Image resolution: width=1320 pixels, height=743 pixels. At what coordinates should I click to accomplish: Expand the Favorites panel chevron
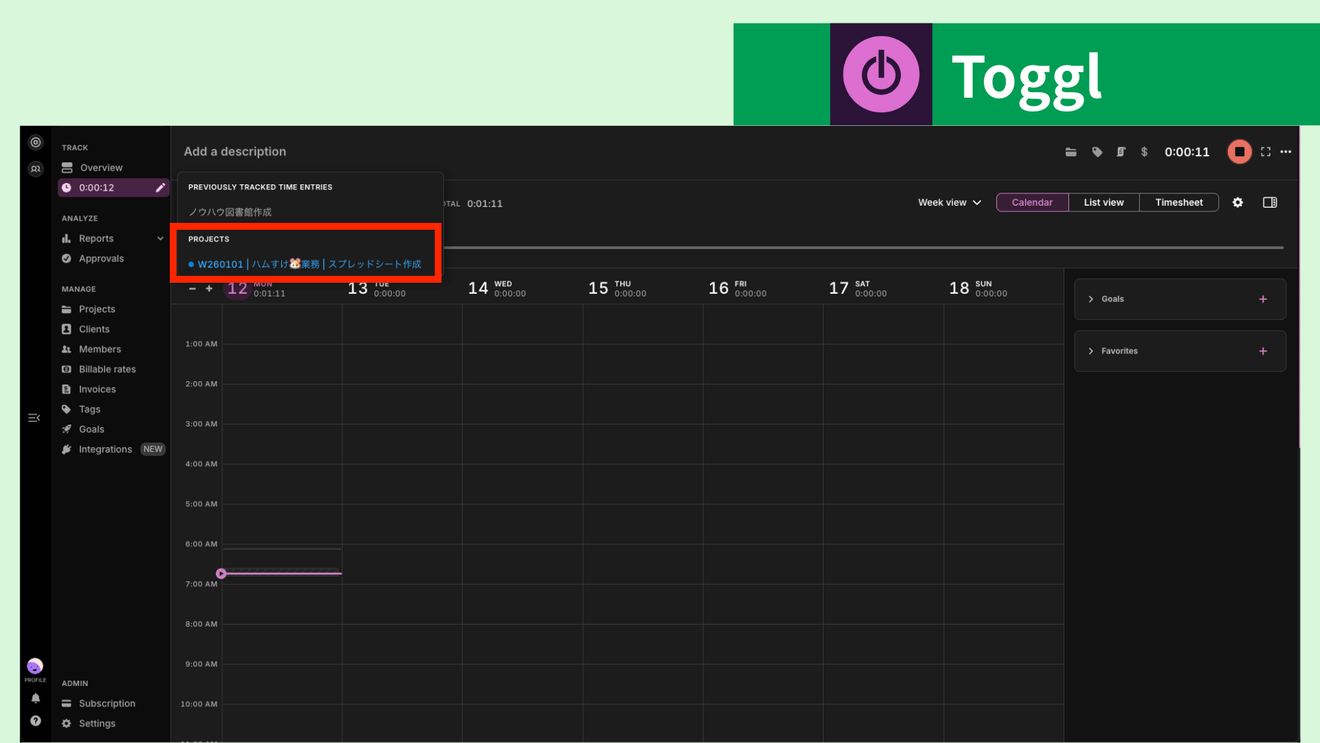(x=1091, y=351)
